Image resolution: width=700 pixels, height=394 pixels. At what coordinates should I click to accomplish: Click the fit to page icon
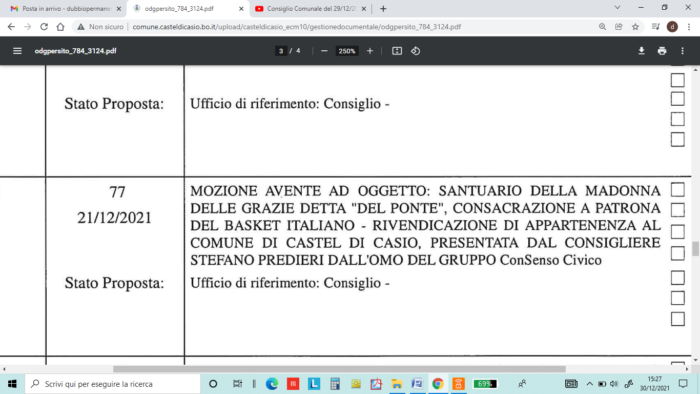[x=397, y=51]
